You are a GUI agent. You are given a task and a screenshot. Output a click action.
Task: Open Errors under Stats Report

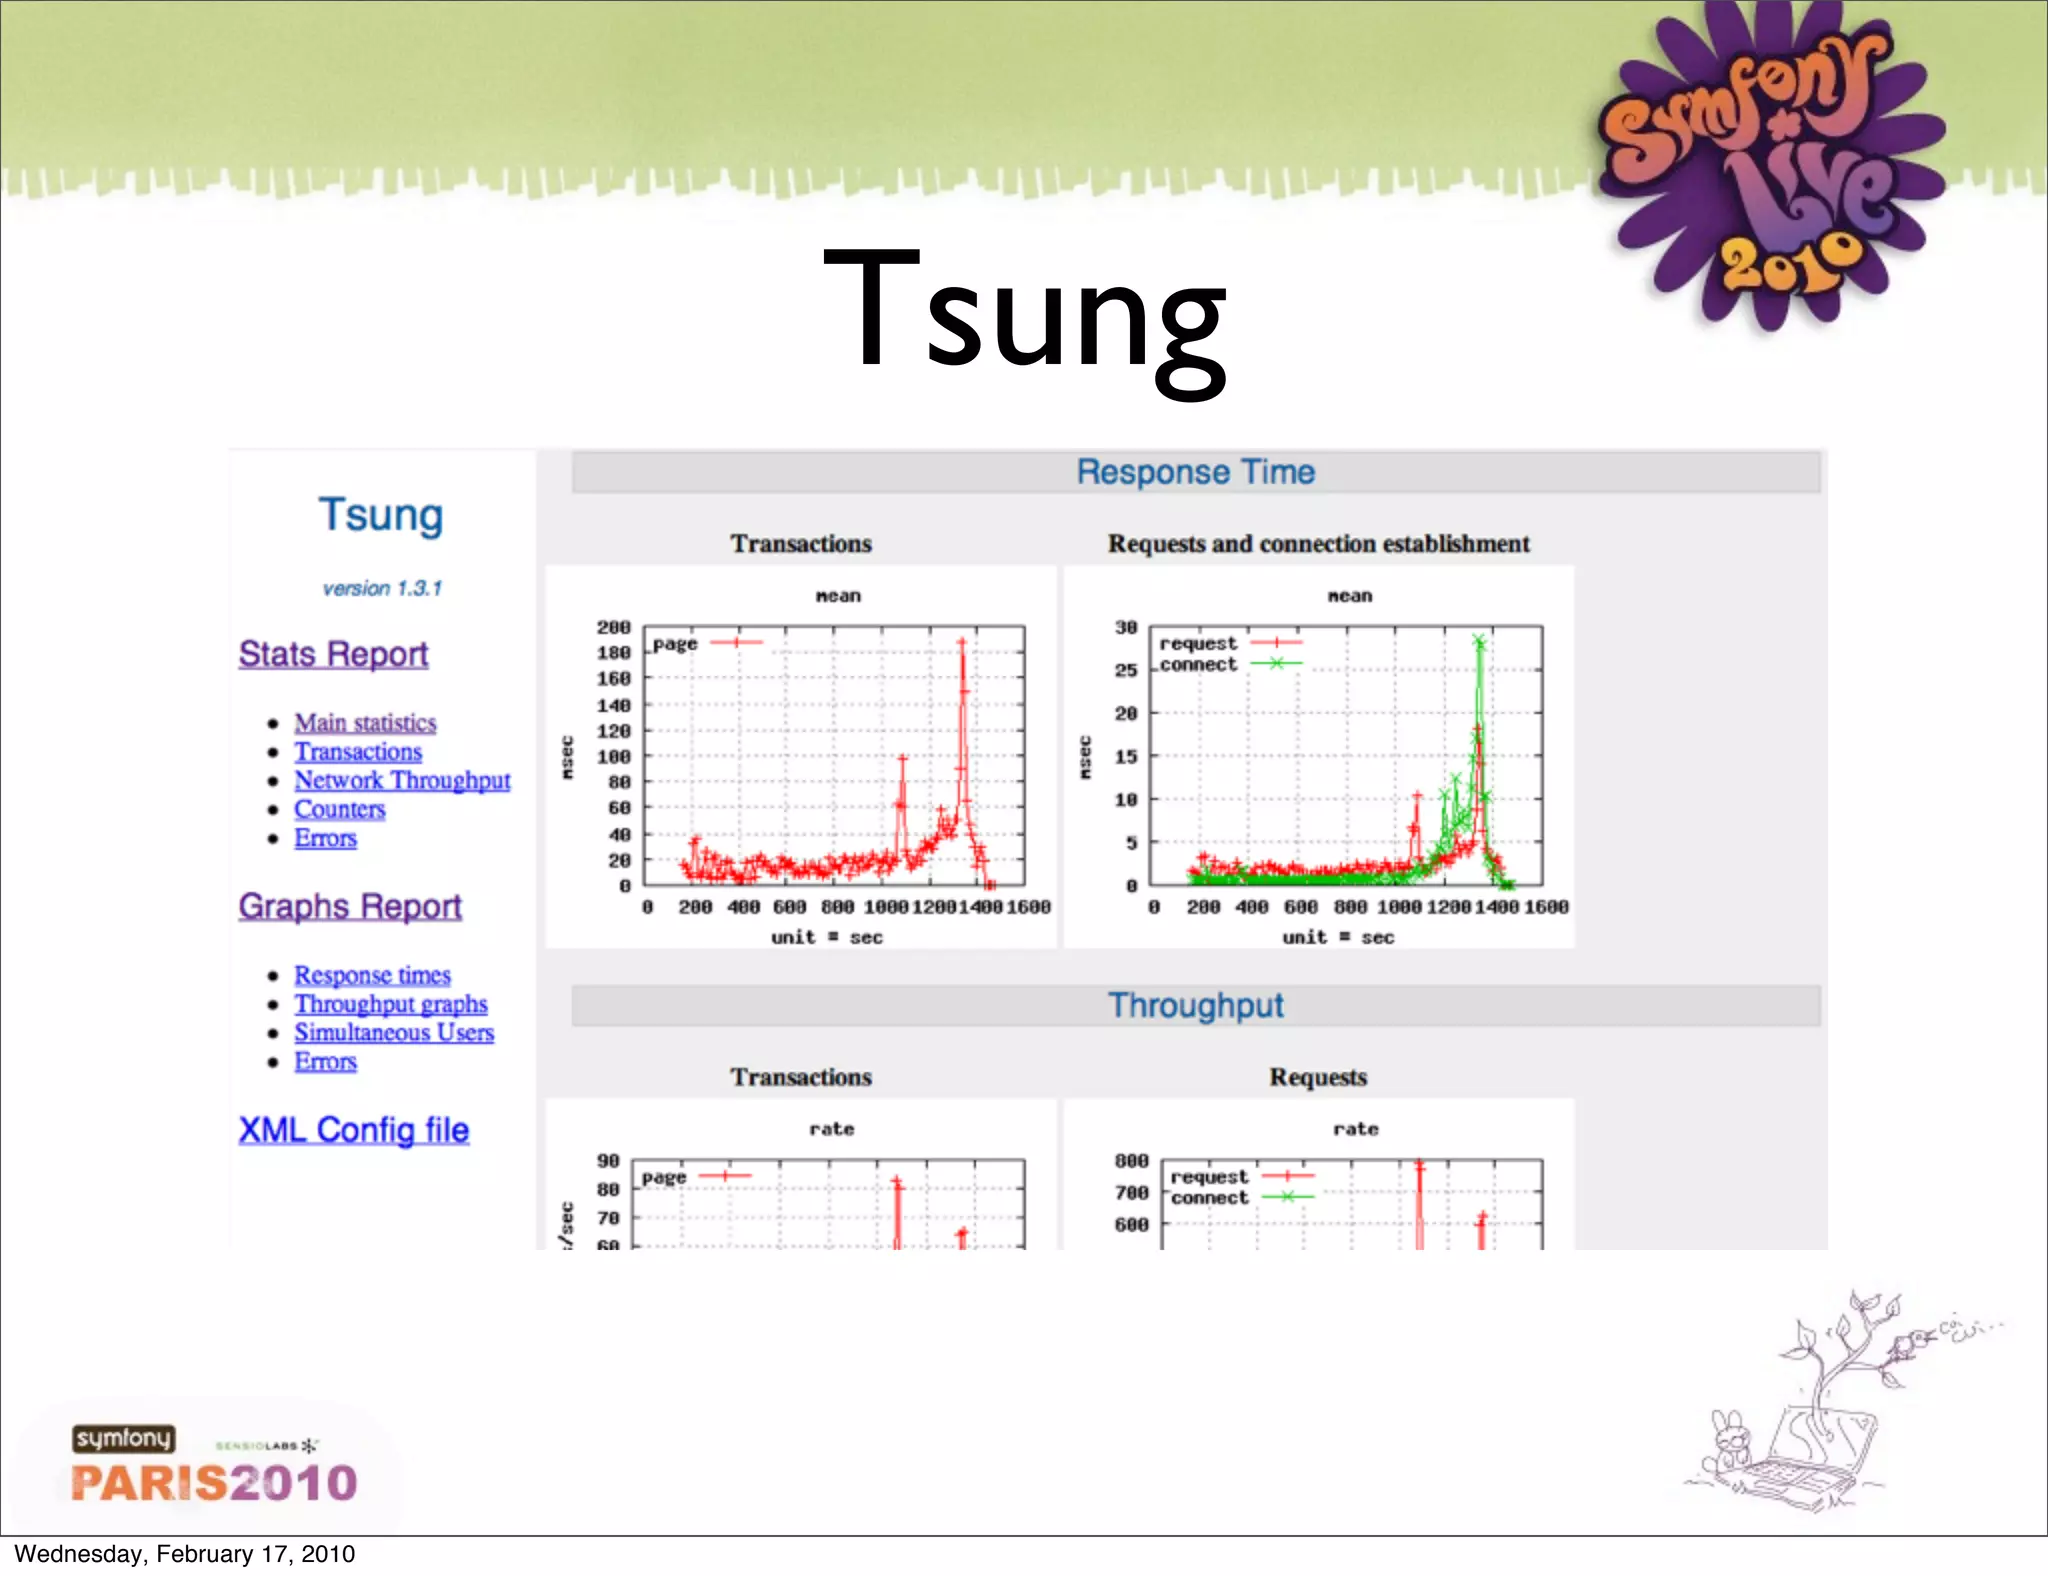click(x=325, y=839)
